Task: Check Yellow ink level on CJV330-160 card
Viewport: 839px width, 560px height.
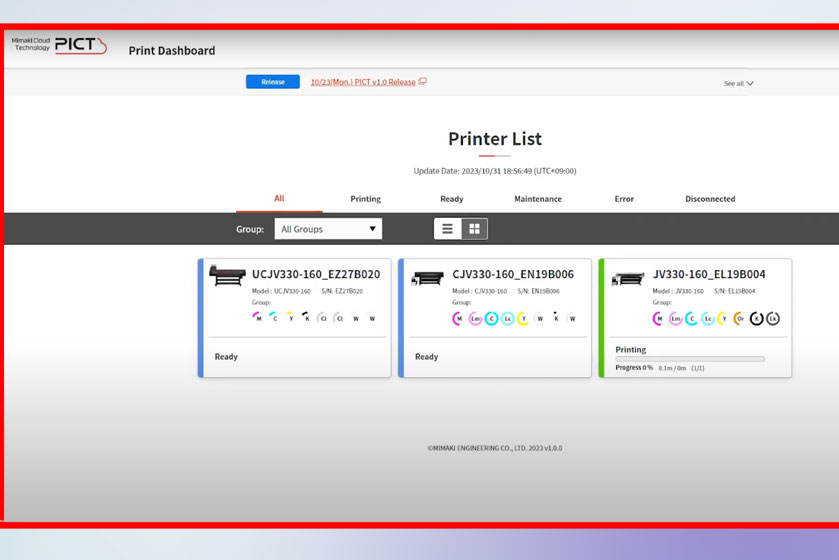Action: coord(523,319)
